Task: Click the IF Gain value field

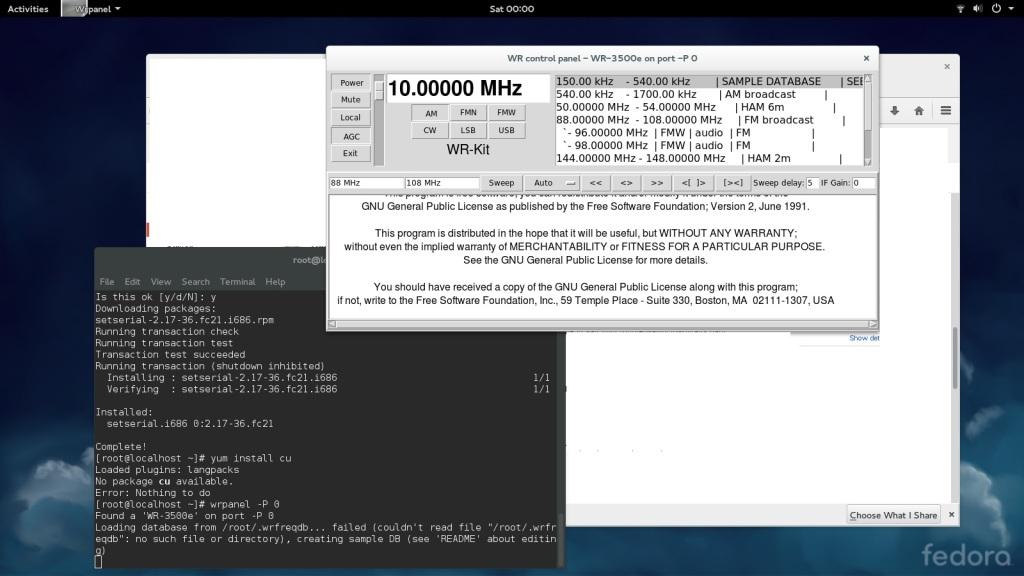Action: (x=863, y=183)
